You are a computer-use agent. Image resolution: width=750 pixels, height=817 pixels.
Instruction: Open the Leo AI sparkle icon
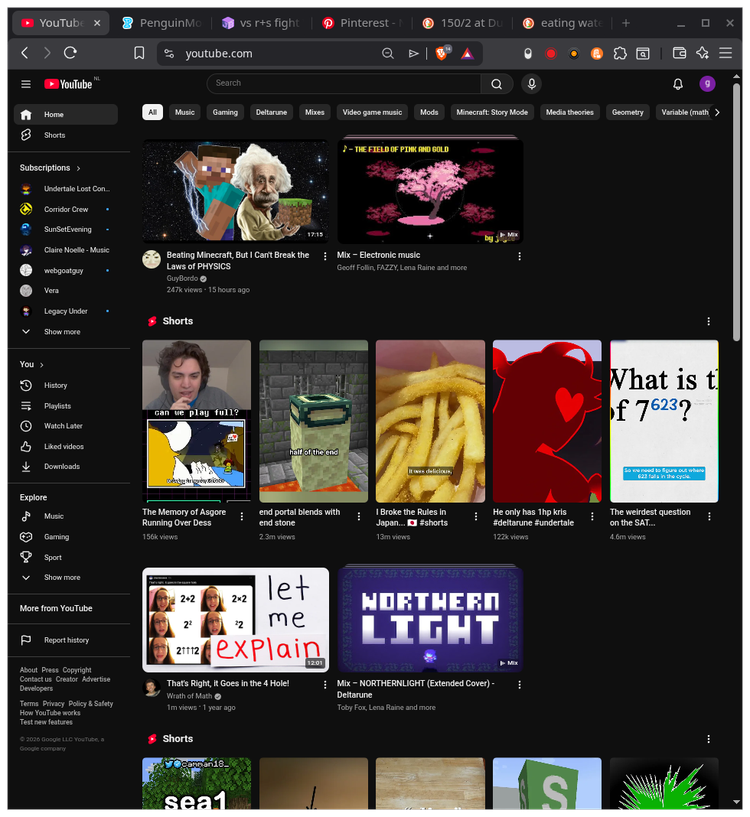703,53
